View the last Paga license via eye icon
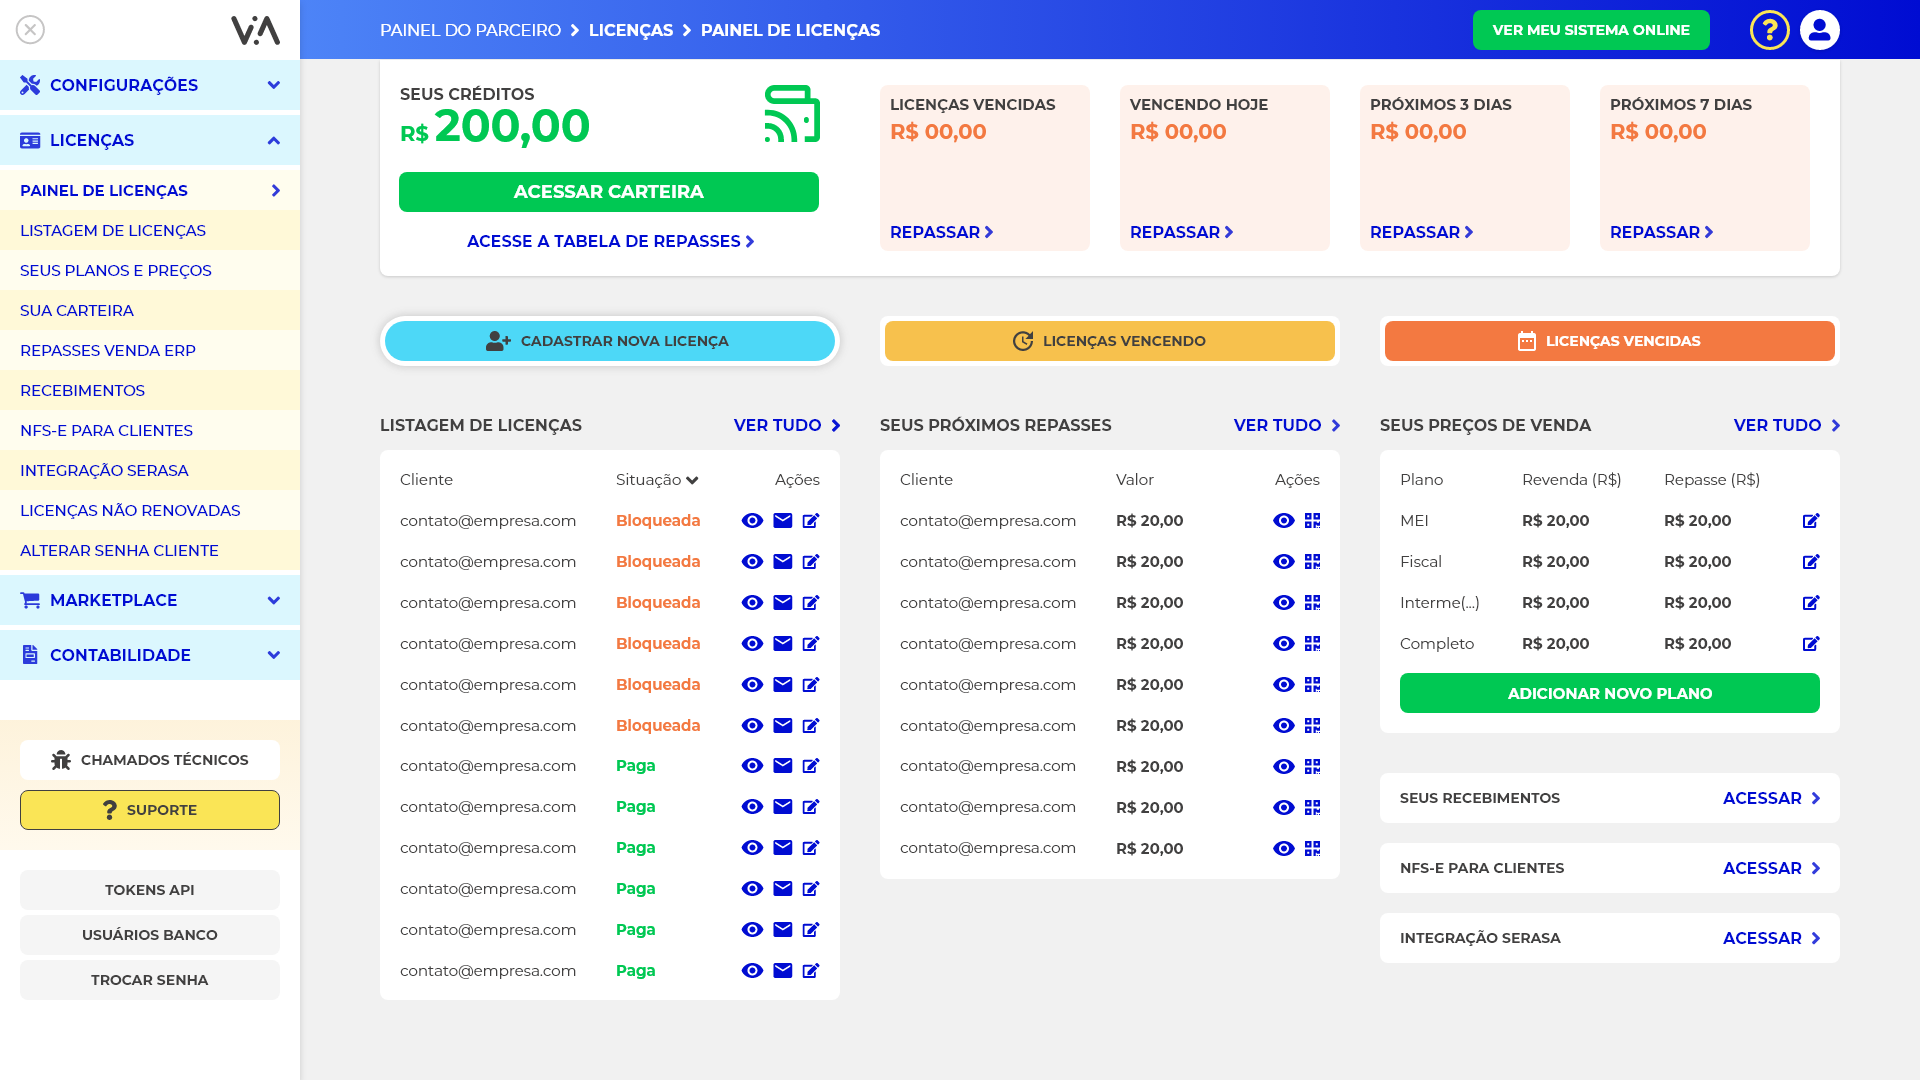1920x1080 pixels. tap(752, 971)
